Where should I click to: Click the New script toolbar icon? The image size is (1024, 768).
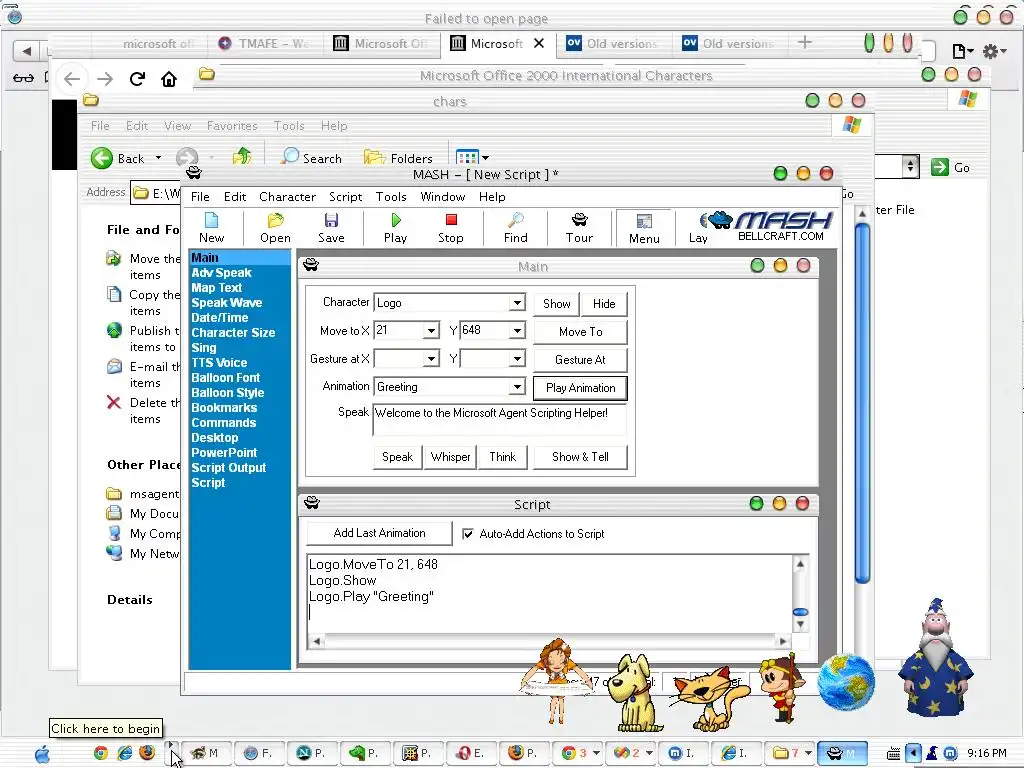click(x=212, y=228)
